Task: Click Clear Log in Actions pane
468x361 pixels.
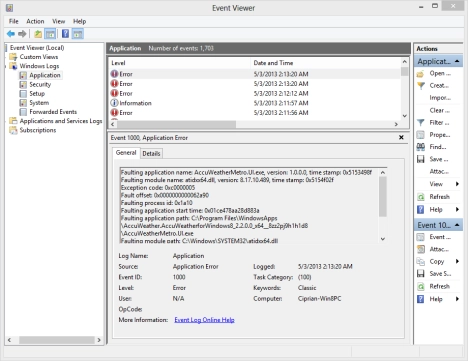Action: pos(440,110)
